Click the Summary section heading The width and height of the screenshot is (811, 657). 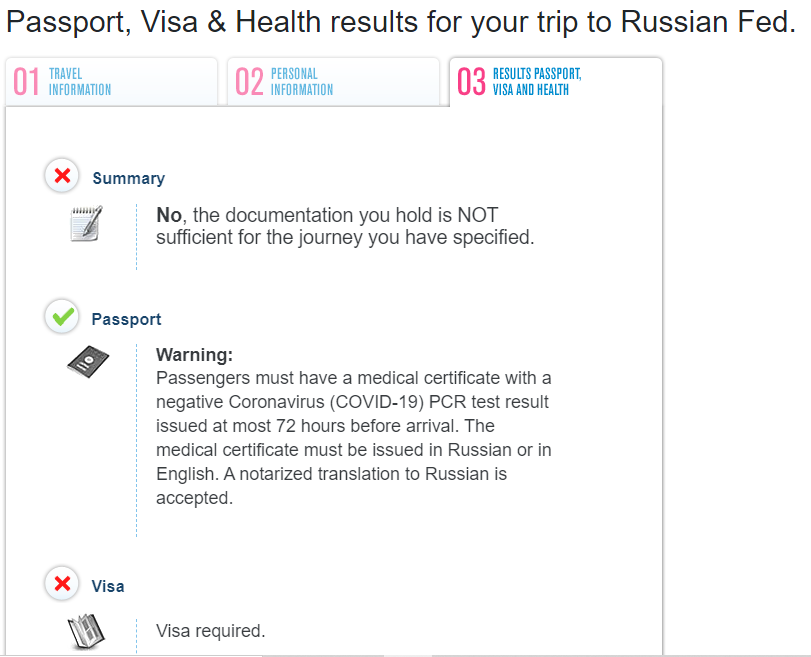(x=128, y=178)
